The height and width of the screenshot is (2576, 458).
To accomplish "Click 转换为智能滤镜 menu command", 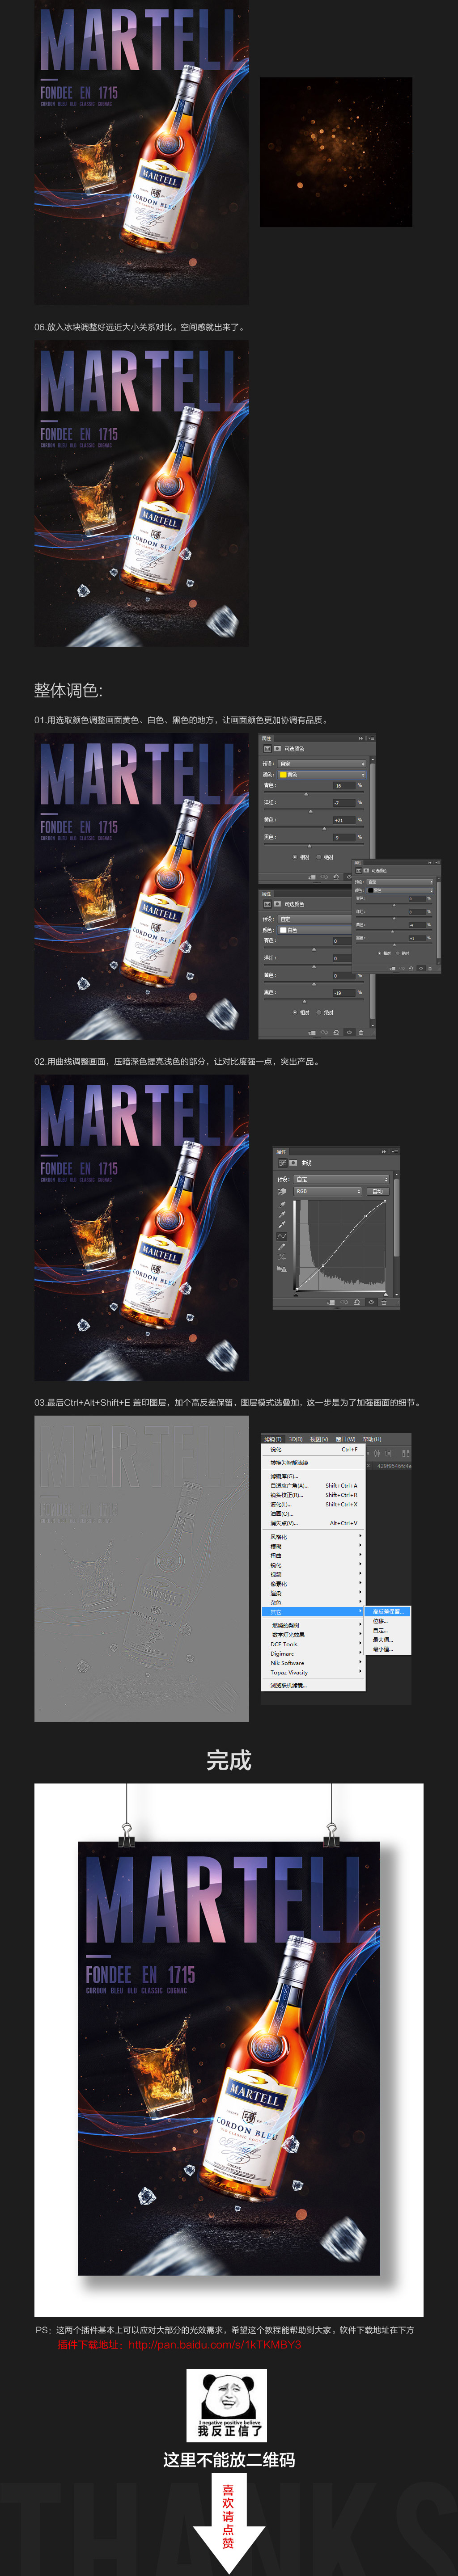I will [314, 1462].
